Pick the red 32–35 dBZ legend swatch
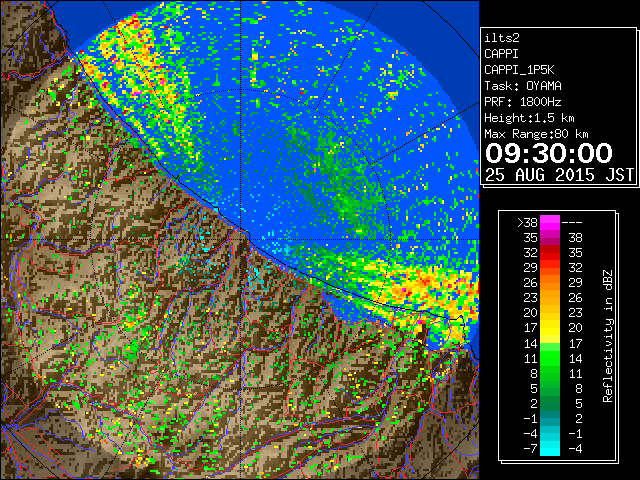The height and width of the screenshot is (480, 640). 550,253
